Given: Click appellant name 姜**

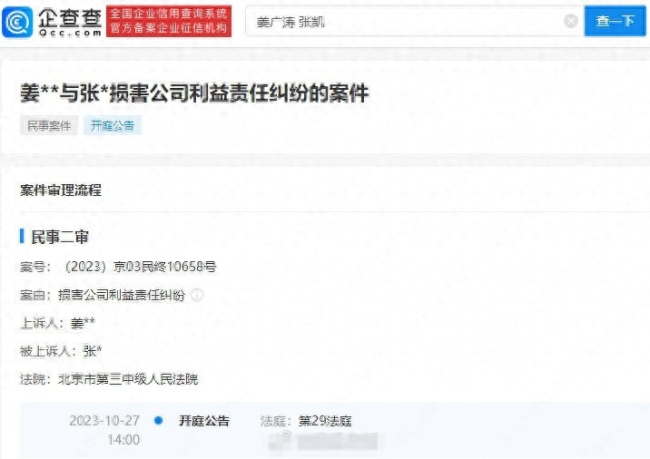Looking at the screenshot, I should (x=83, y=323).
